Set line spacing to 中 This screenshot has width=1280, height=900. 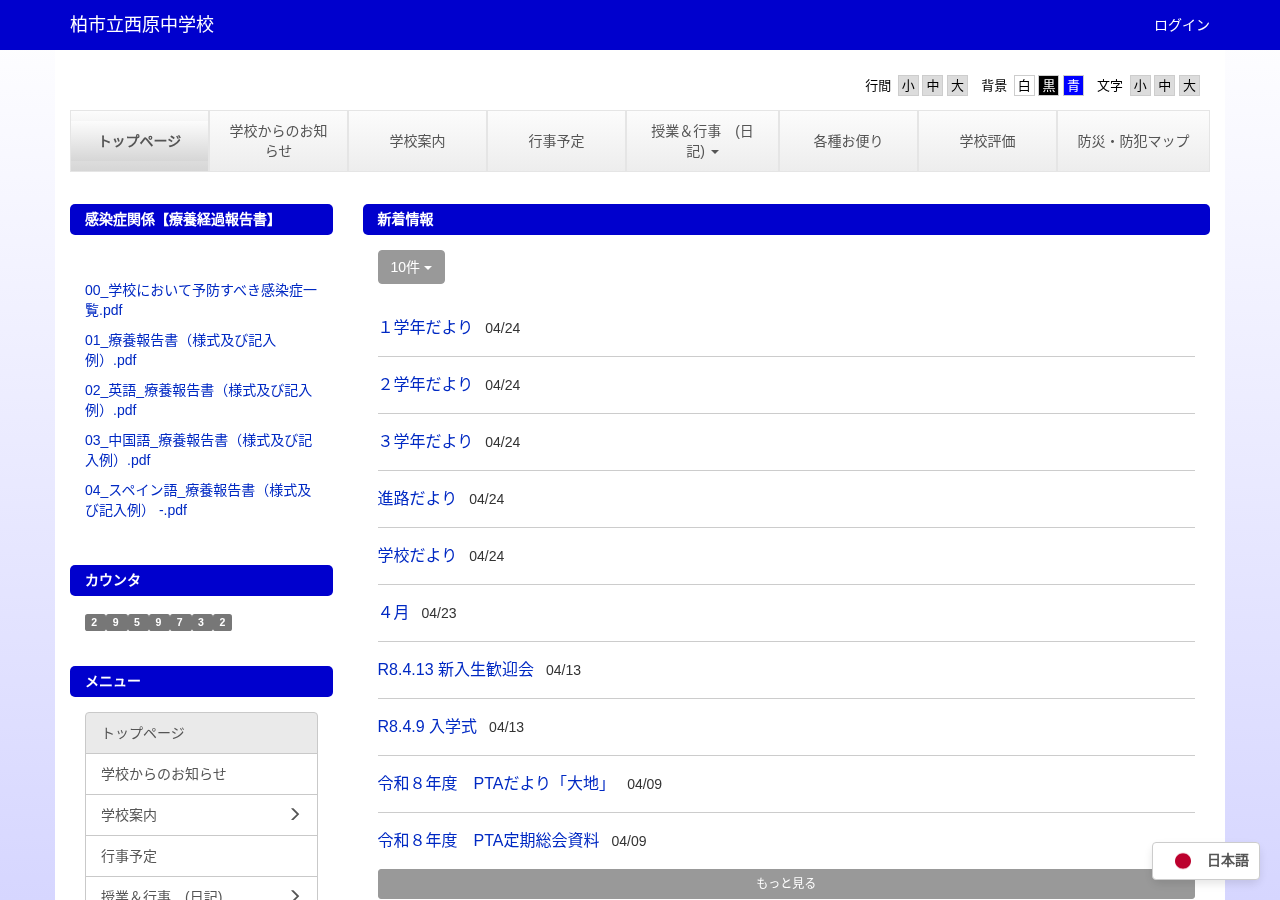pyautogui.click(x=933, y=86)
